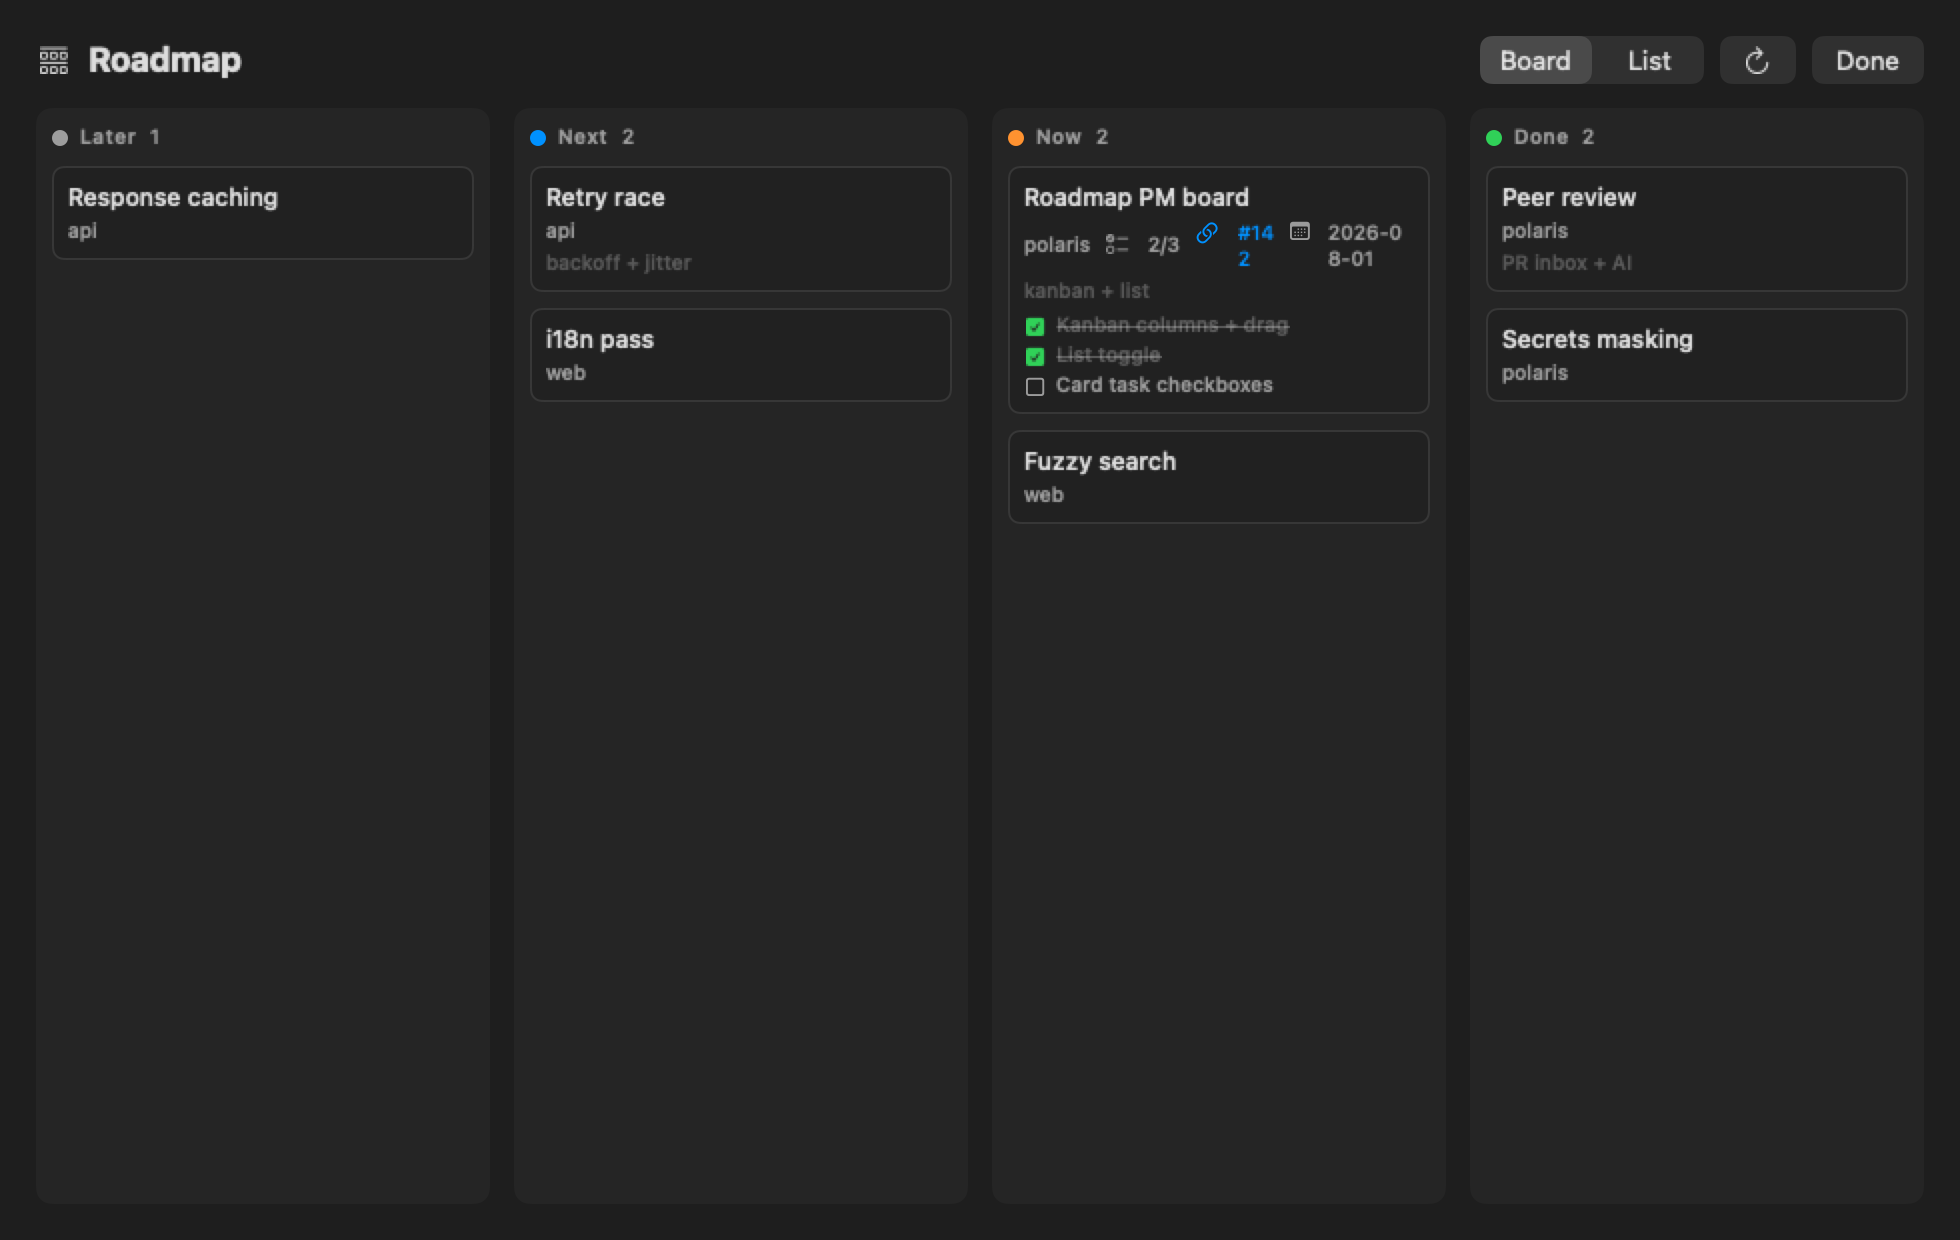Check the Card task checkboxes item
Screen dimensions: 1960x1240
[x=1035, y=387]
